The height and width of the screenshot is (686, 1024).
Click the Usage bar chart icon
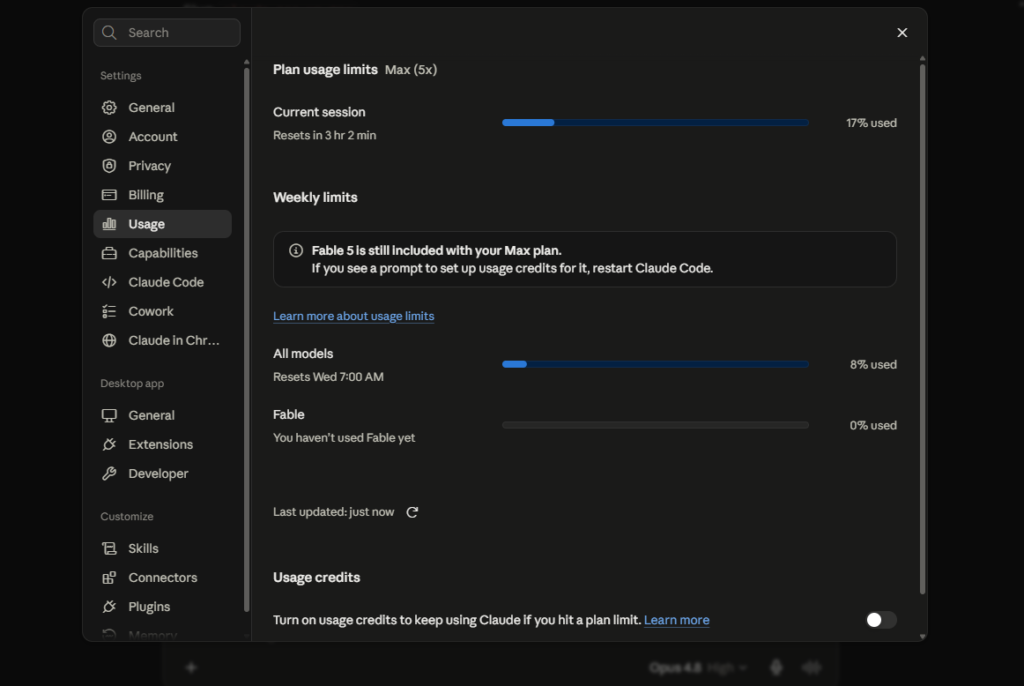point(109,223)
